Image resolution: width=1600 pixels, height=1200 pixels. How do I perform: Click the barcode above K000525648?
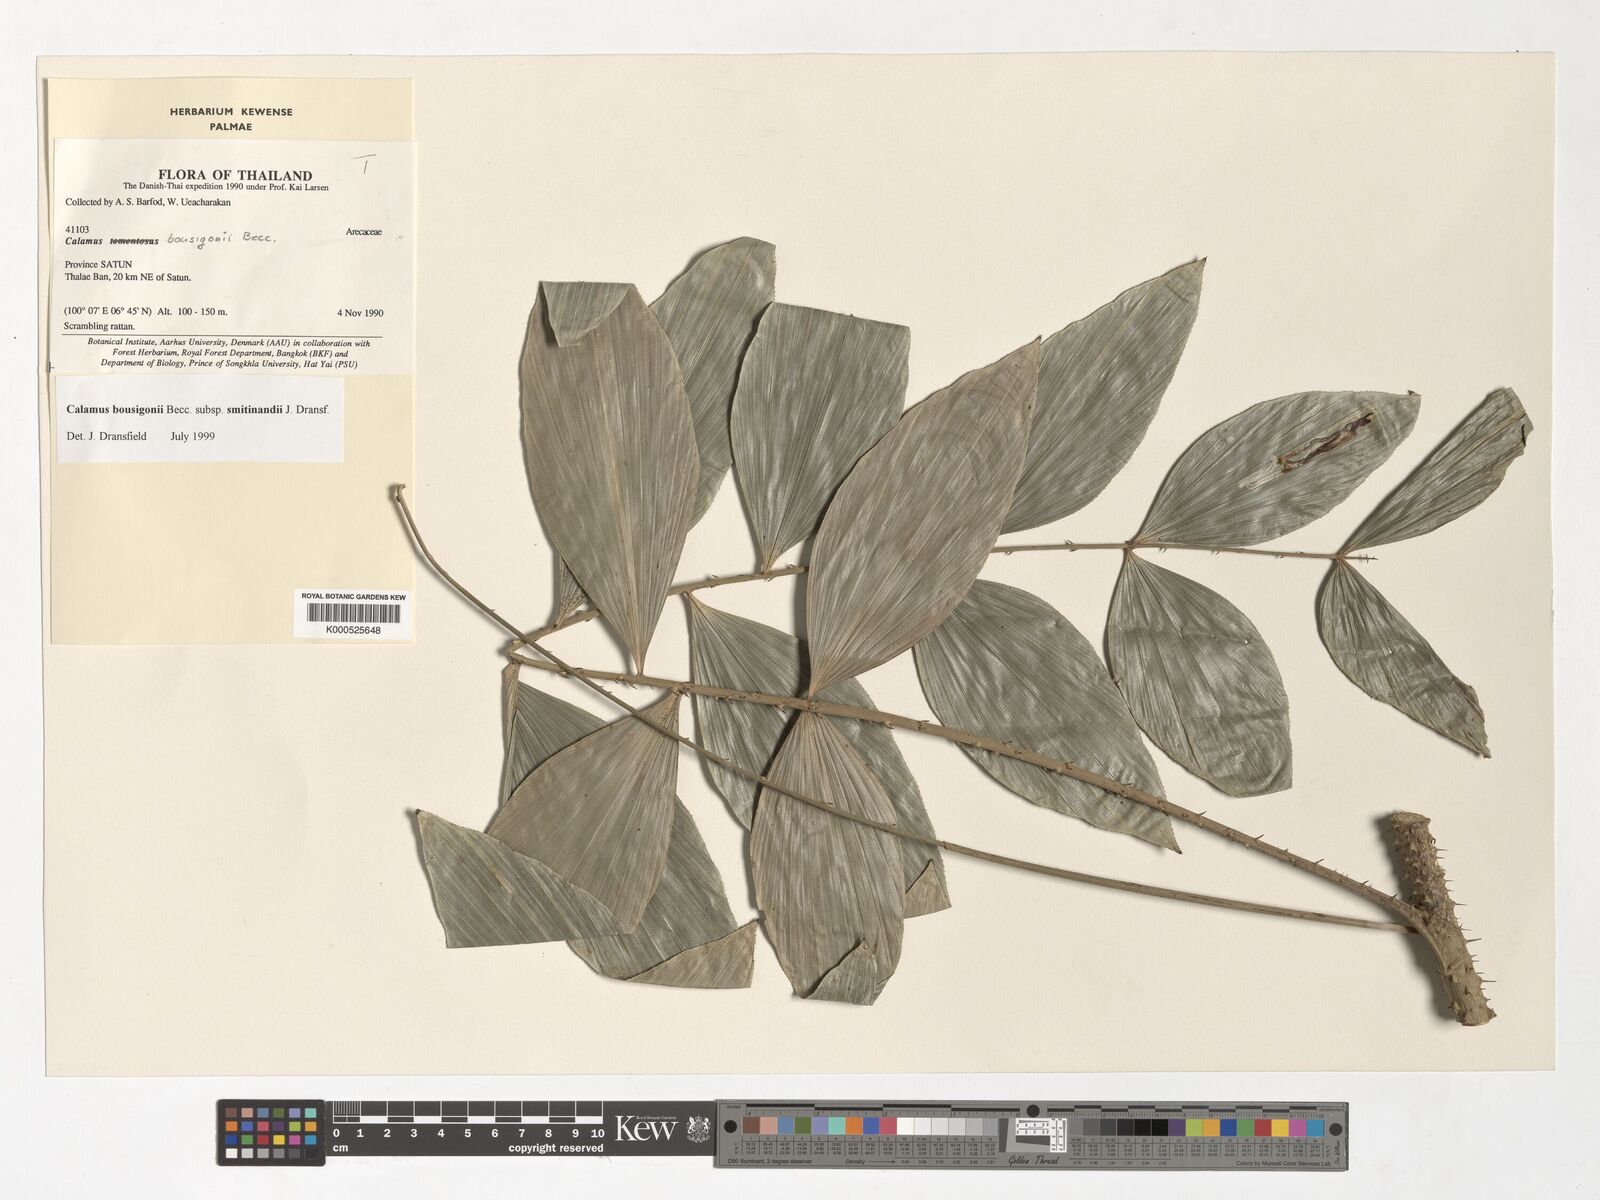(353, 613)
